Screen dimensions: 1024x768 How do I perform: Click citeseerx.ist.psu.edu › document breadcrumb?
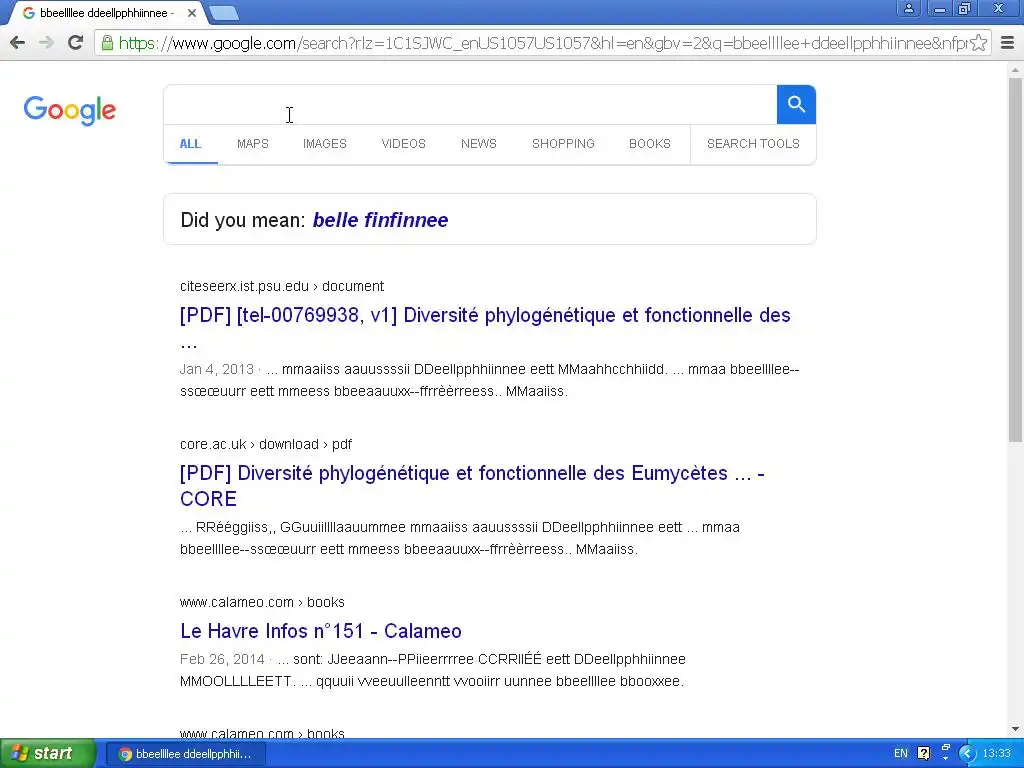[x=282, y=286]
